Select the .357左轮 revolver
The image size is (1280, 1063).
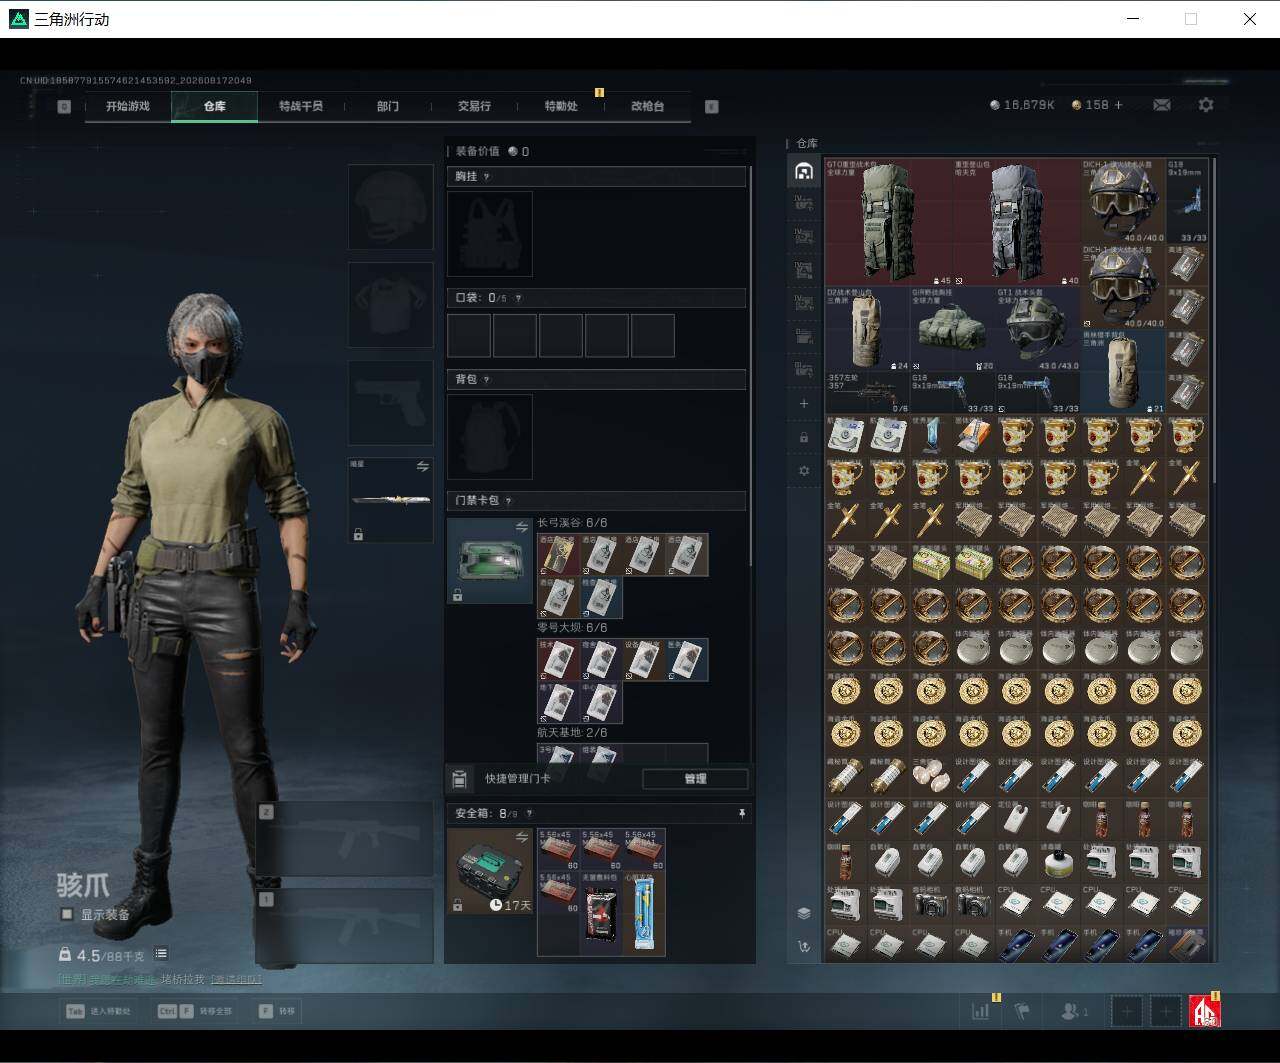[868, 393]
